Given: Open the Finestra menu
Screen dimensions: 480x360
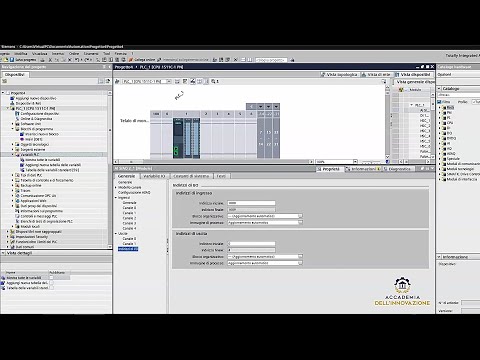Looking at the screenshot, I should click(x=121, y=53).
